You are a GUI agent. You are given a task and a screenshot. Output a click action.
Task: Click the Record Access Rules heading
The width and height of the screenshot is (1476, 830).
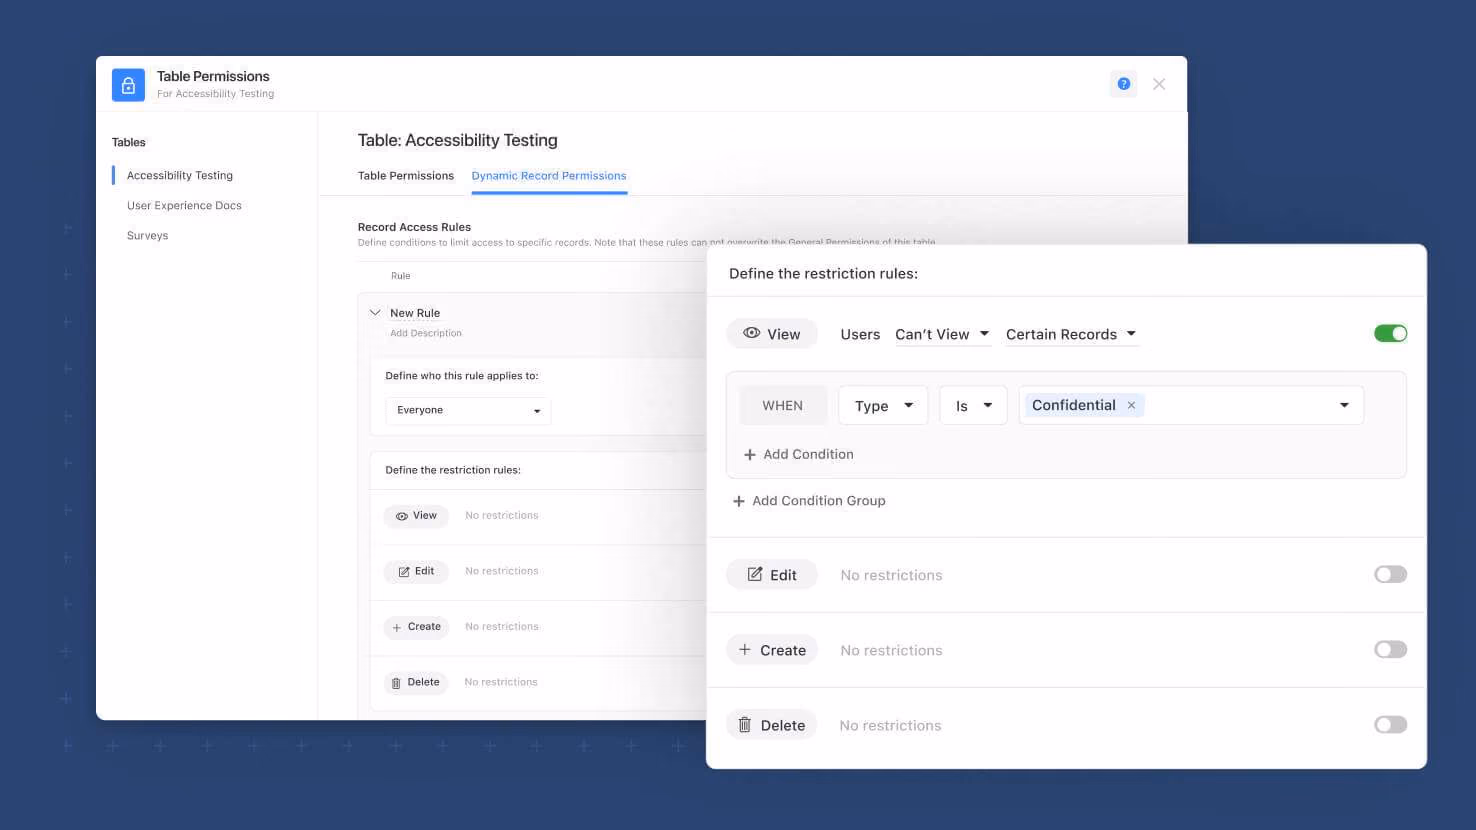coord(414,227)
